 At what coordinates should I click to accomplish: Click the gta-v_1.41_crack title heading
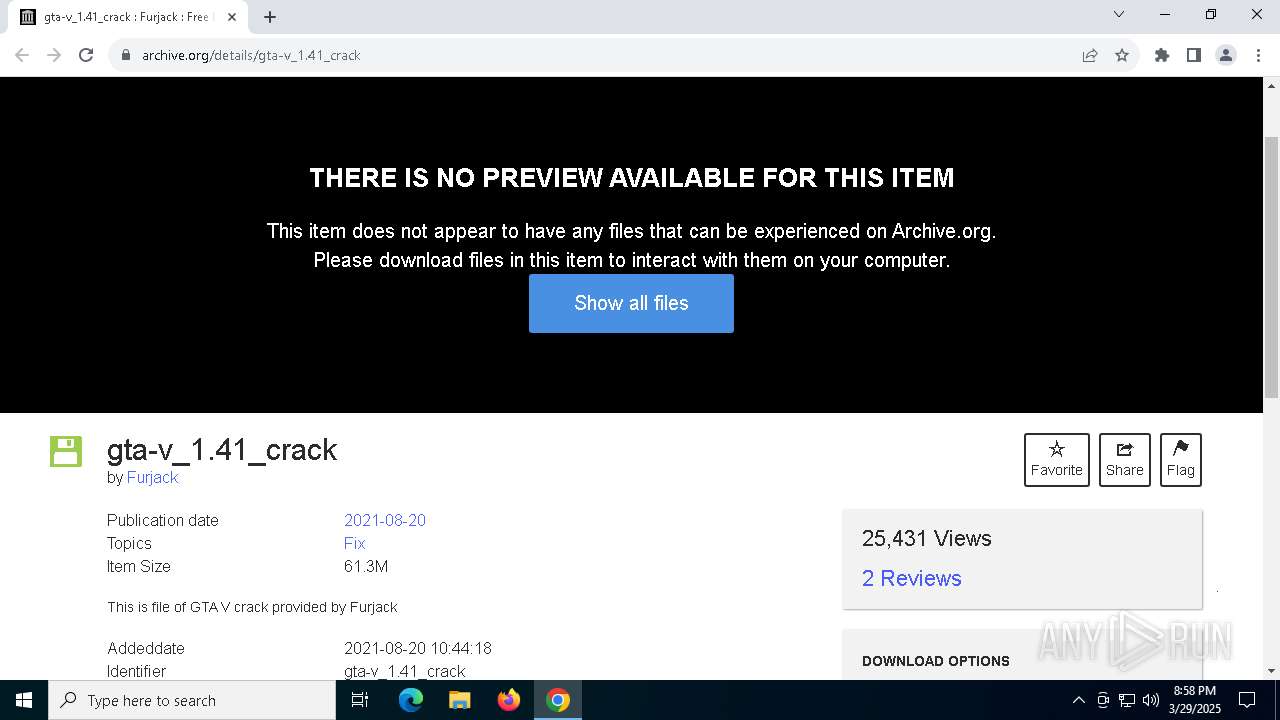[222, 450]
